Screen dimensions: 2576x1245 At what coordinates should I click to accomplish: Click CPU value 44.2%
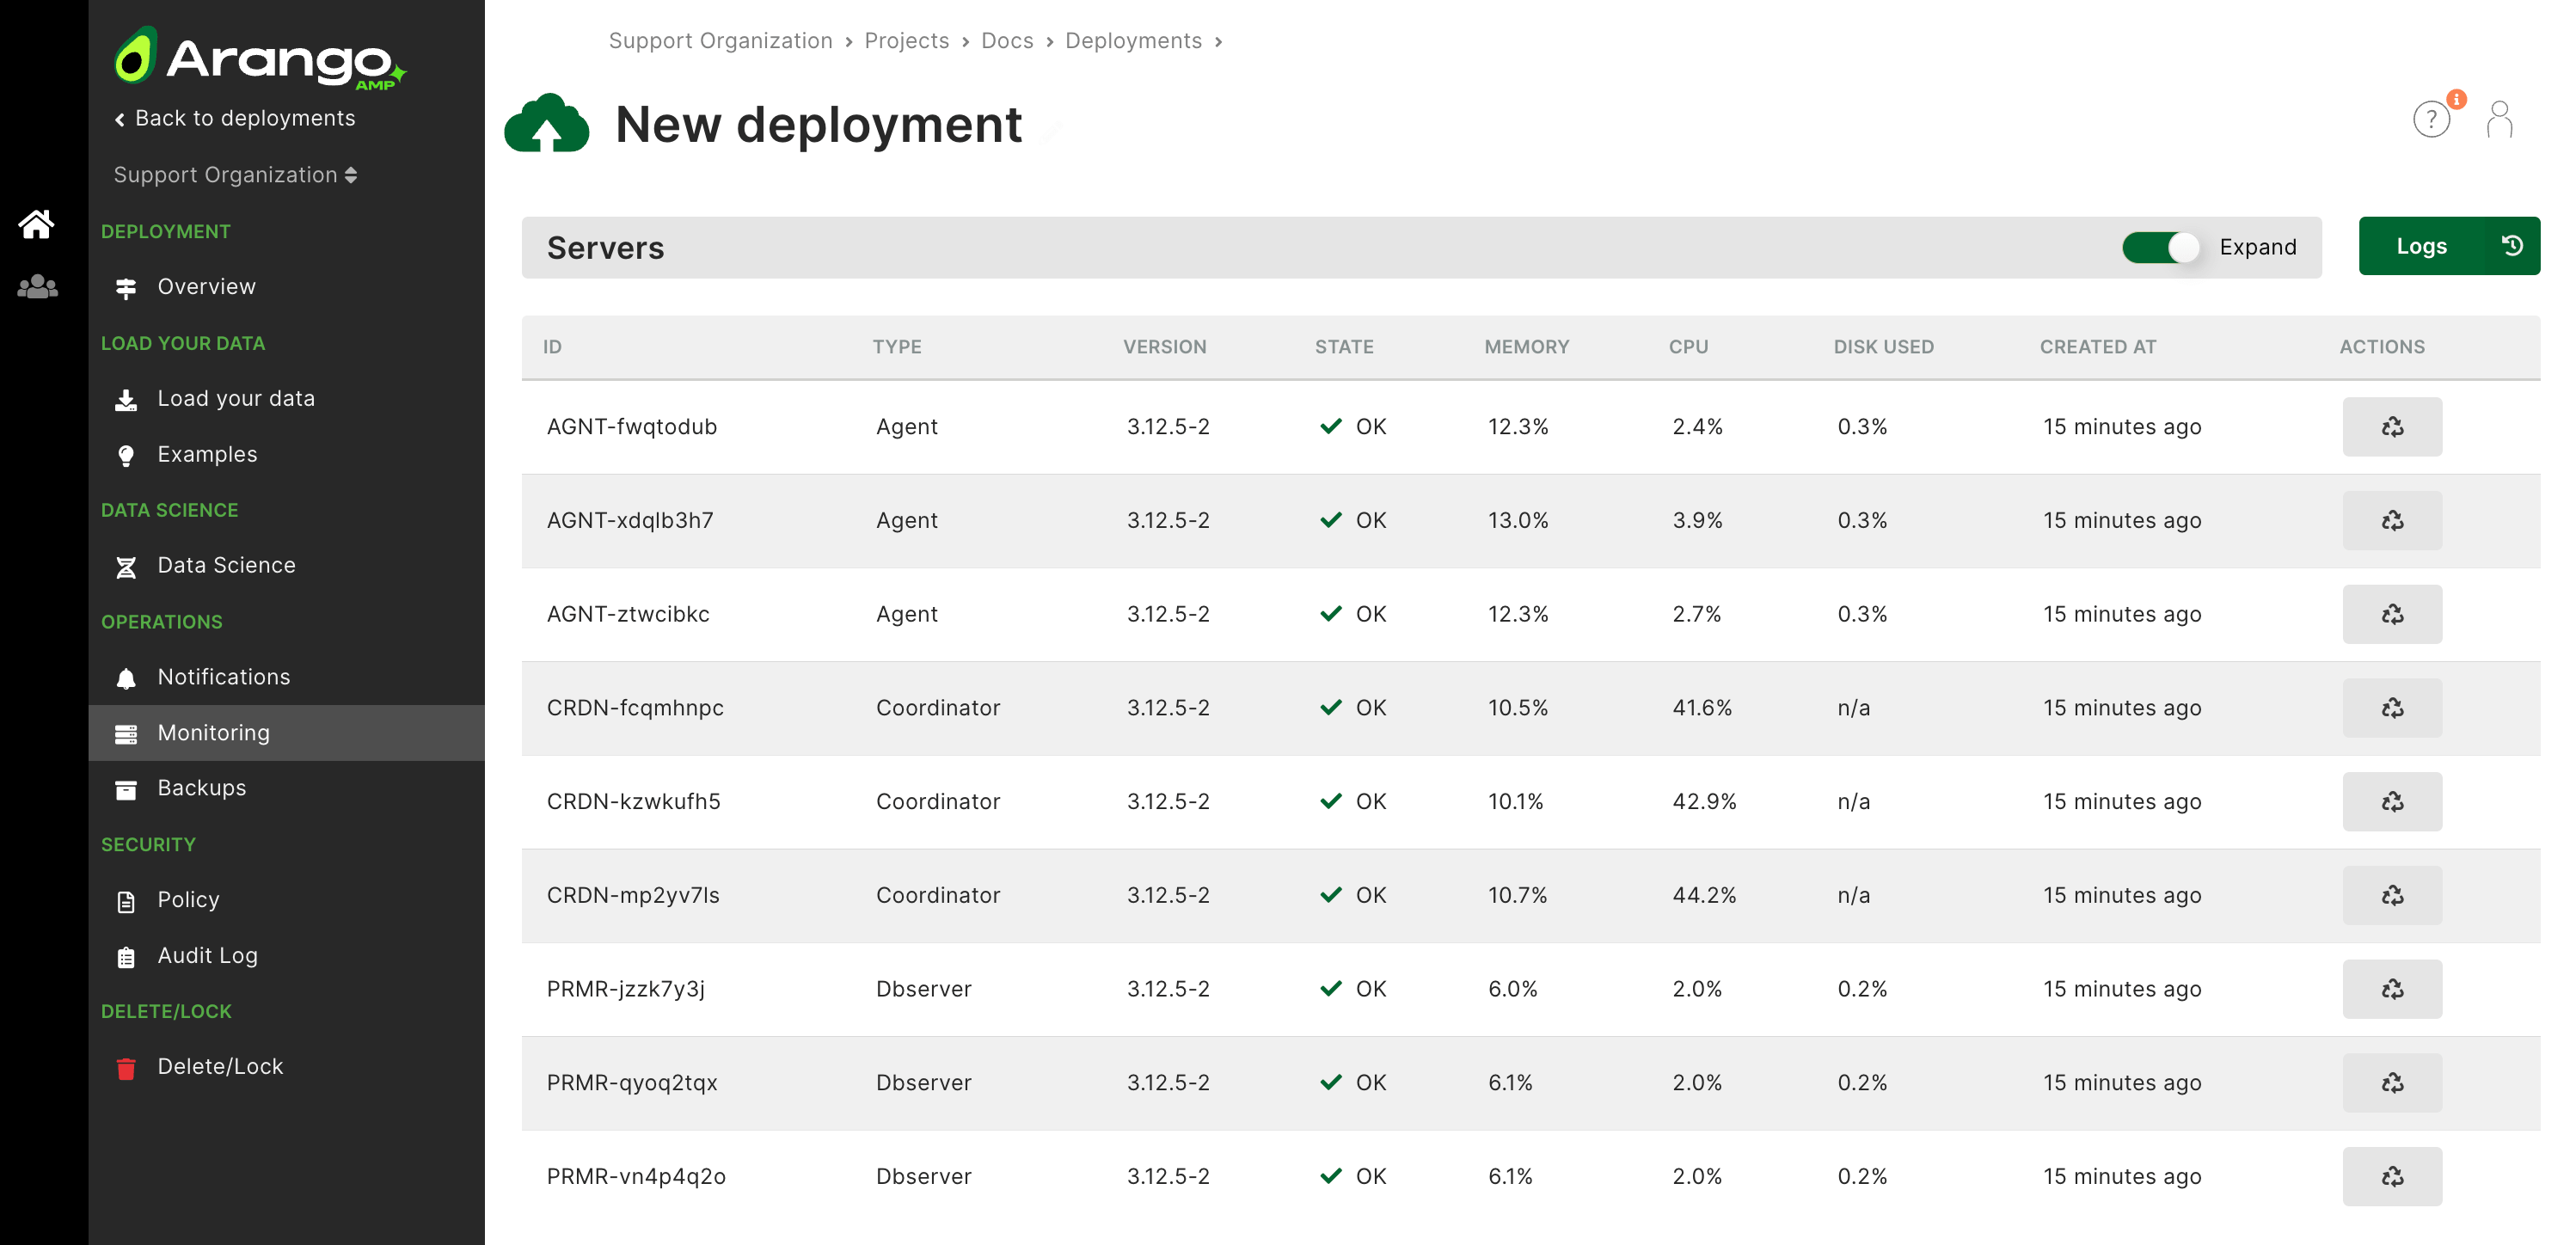point(1704,896)
